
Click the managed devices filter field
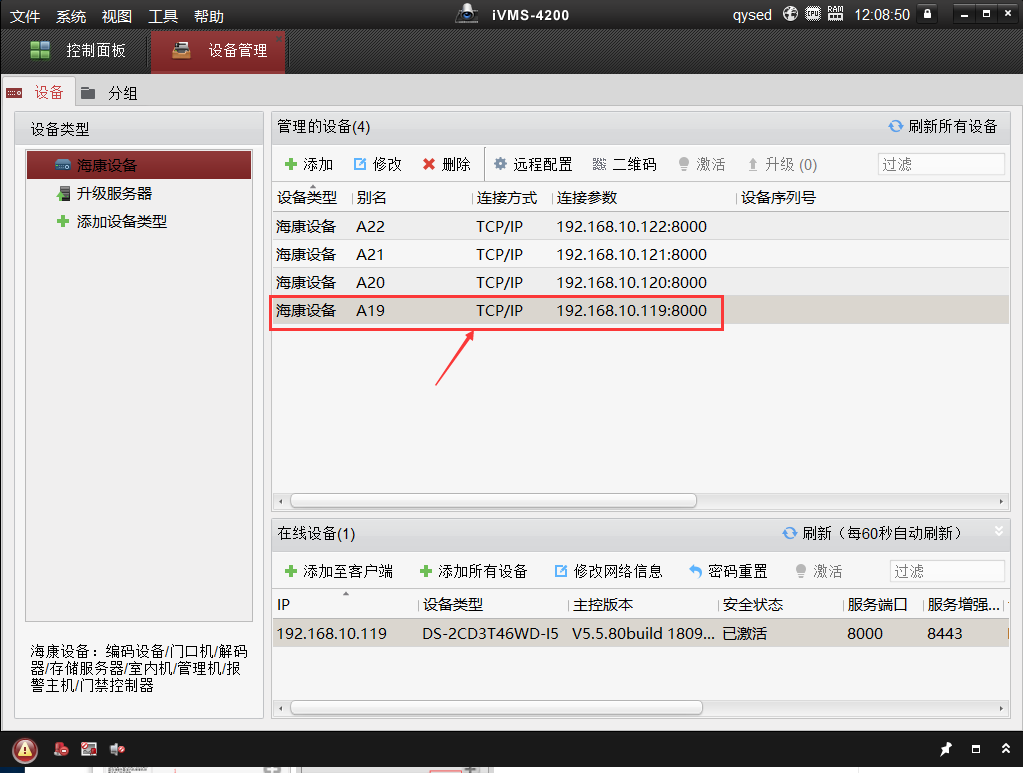pyautogui.click(x=940, y=164)
